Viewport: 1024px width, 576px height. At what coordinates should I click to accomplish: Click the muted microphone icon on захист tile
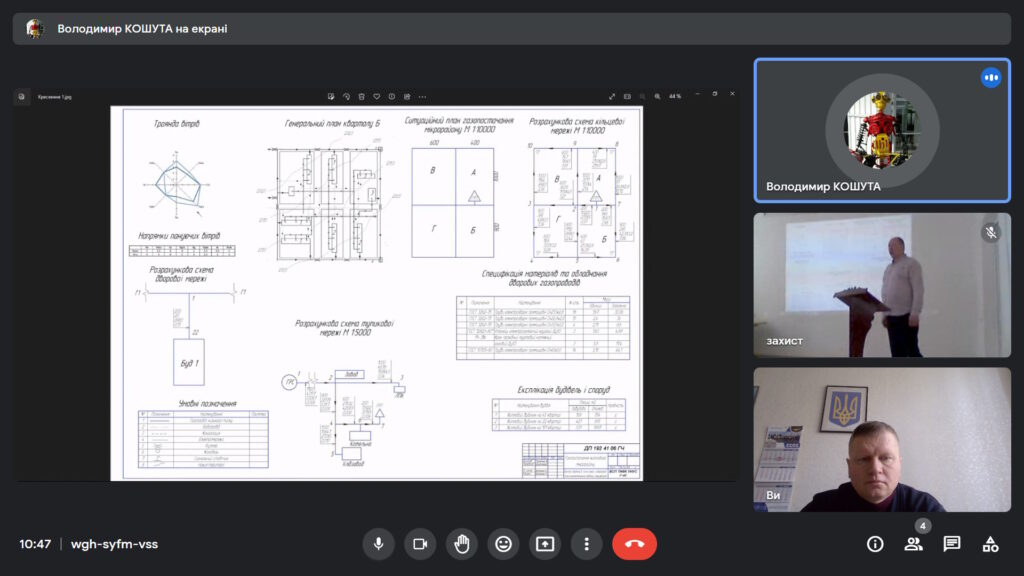pyautogui.click(x=991, y=232)
